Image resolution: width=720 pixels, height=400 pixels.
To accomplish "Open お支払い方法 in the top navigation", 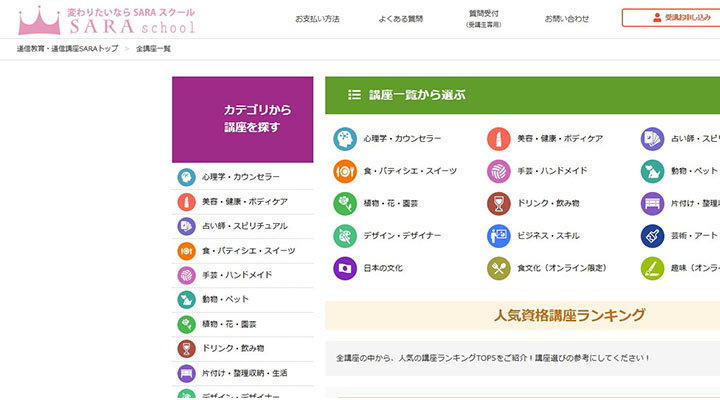I will coord(317,19).
